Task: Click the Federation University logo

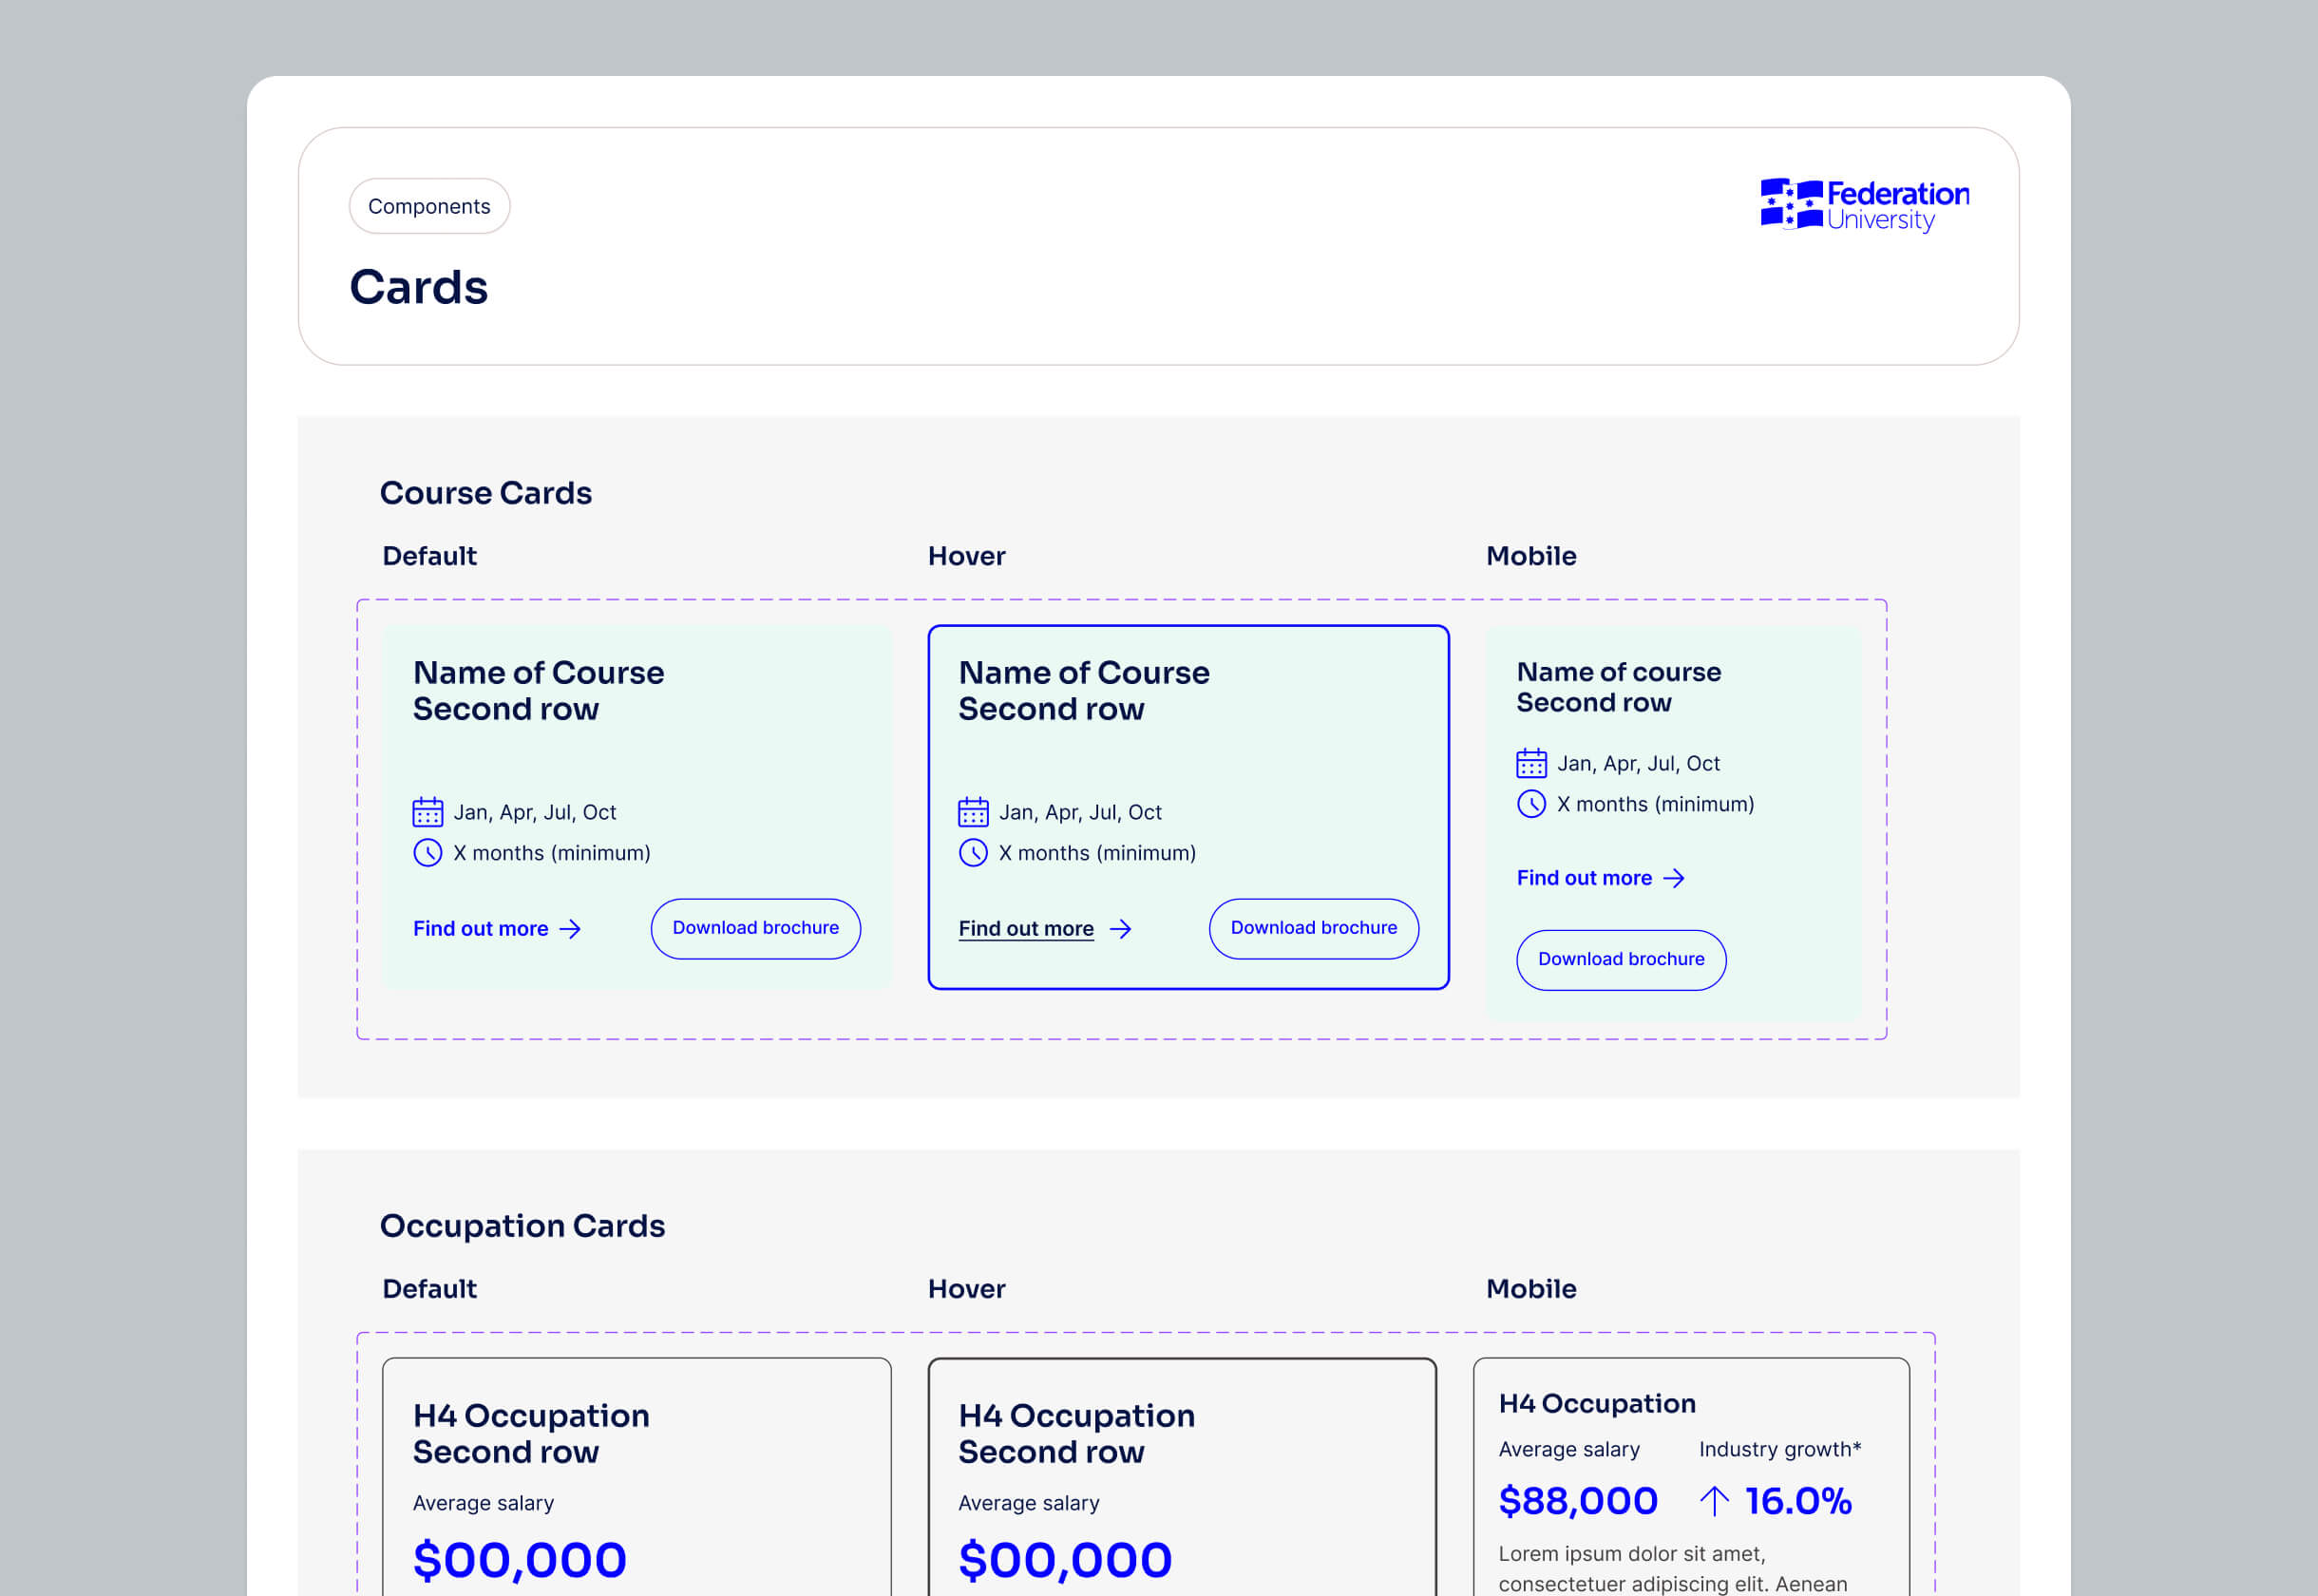Action: point(1864,205)
